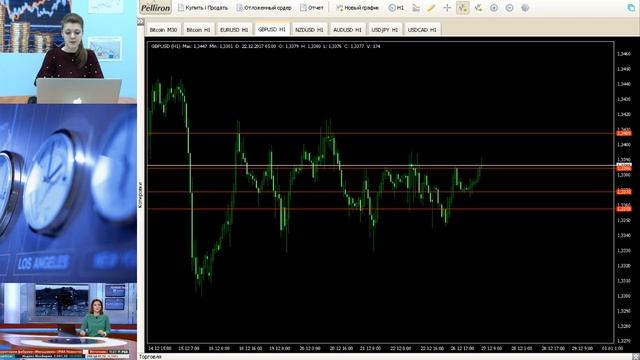Screen dimensions: 640x360
Task: Open the Торговля panel at bottom
Action: tap(150, 357)
